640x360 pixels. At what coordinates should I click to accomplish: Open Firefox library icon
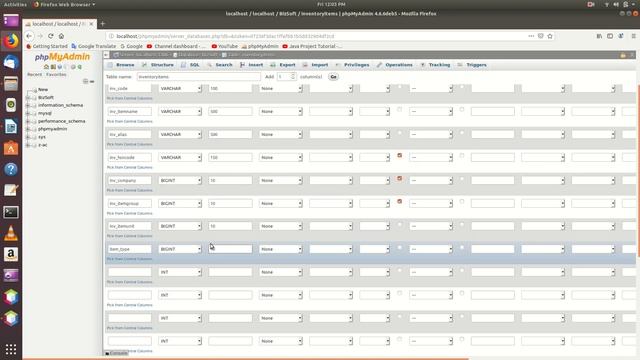coord(599,36)
